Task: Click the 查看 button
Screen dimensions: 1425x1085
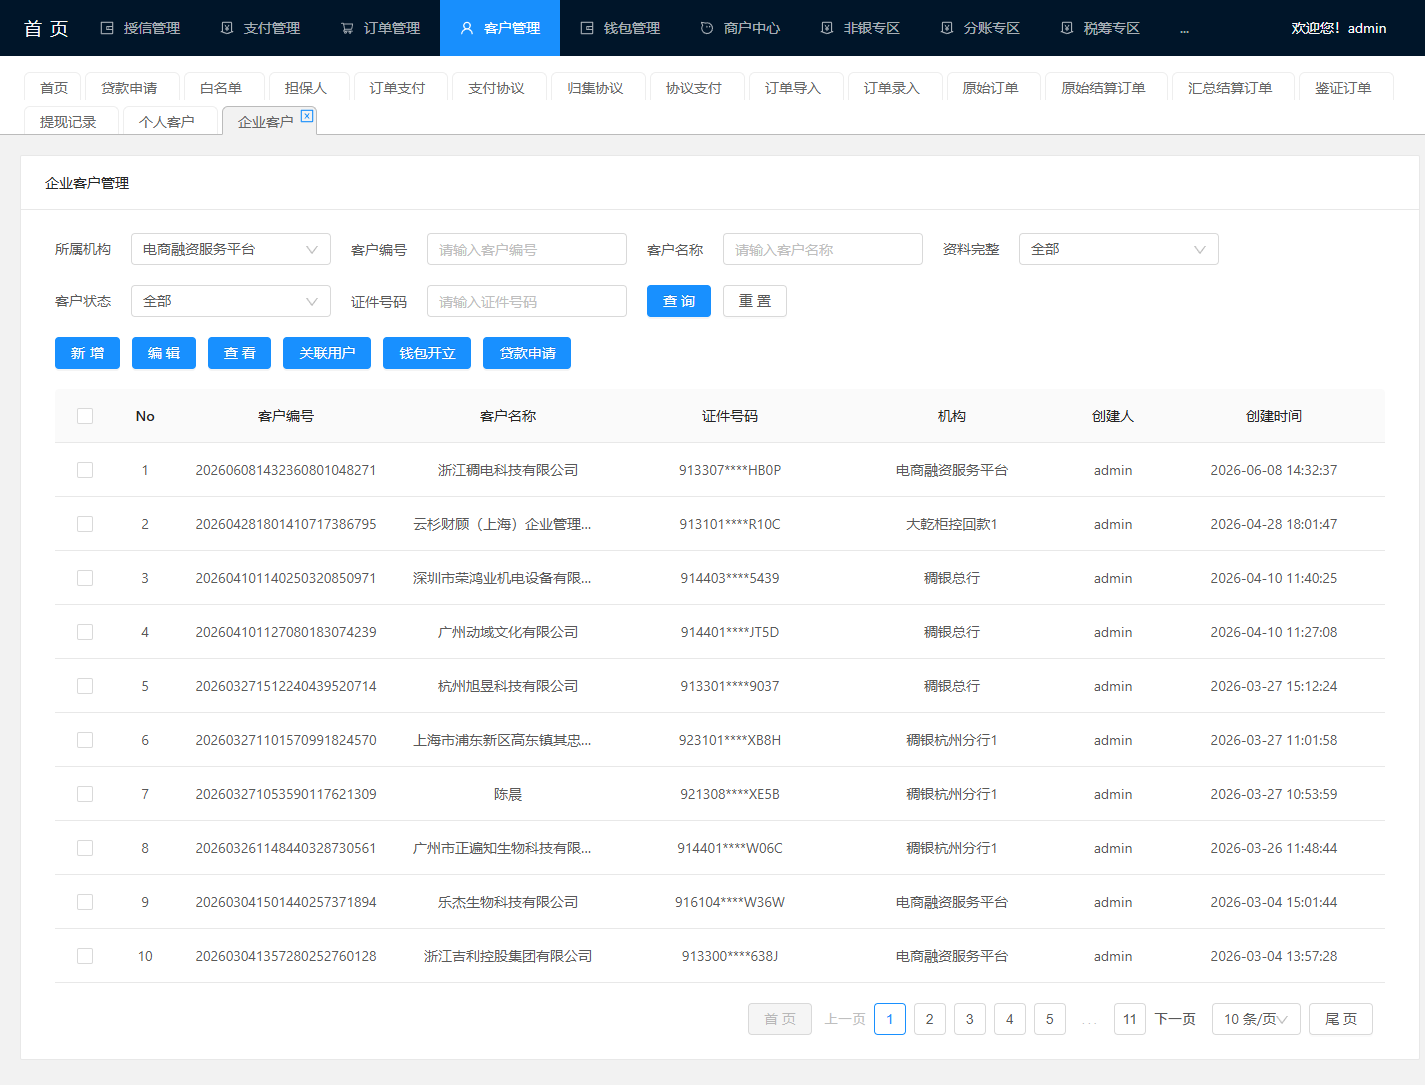Action: tap(240, 353)
